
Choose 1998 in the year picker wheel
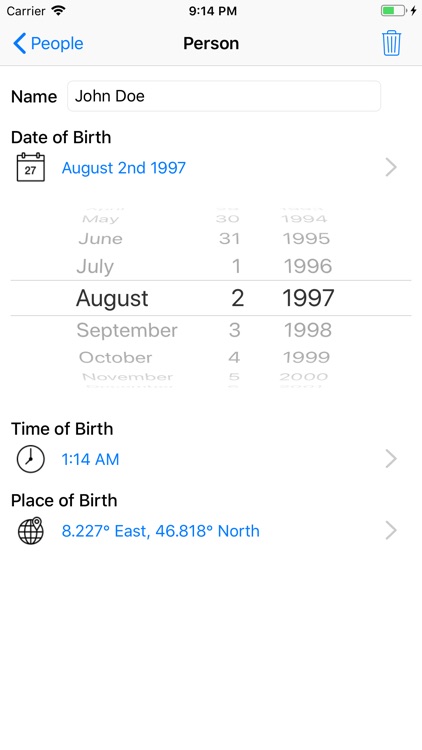pos(308,330)
